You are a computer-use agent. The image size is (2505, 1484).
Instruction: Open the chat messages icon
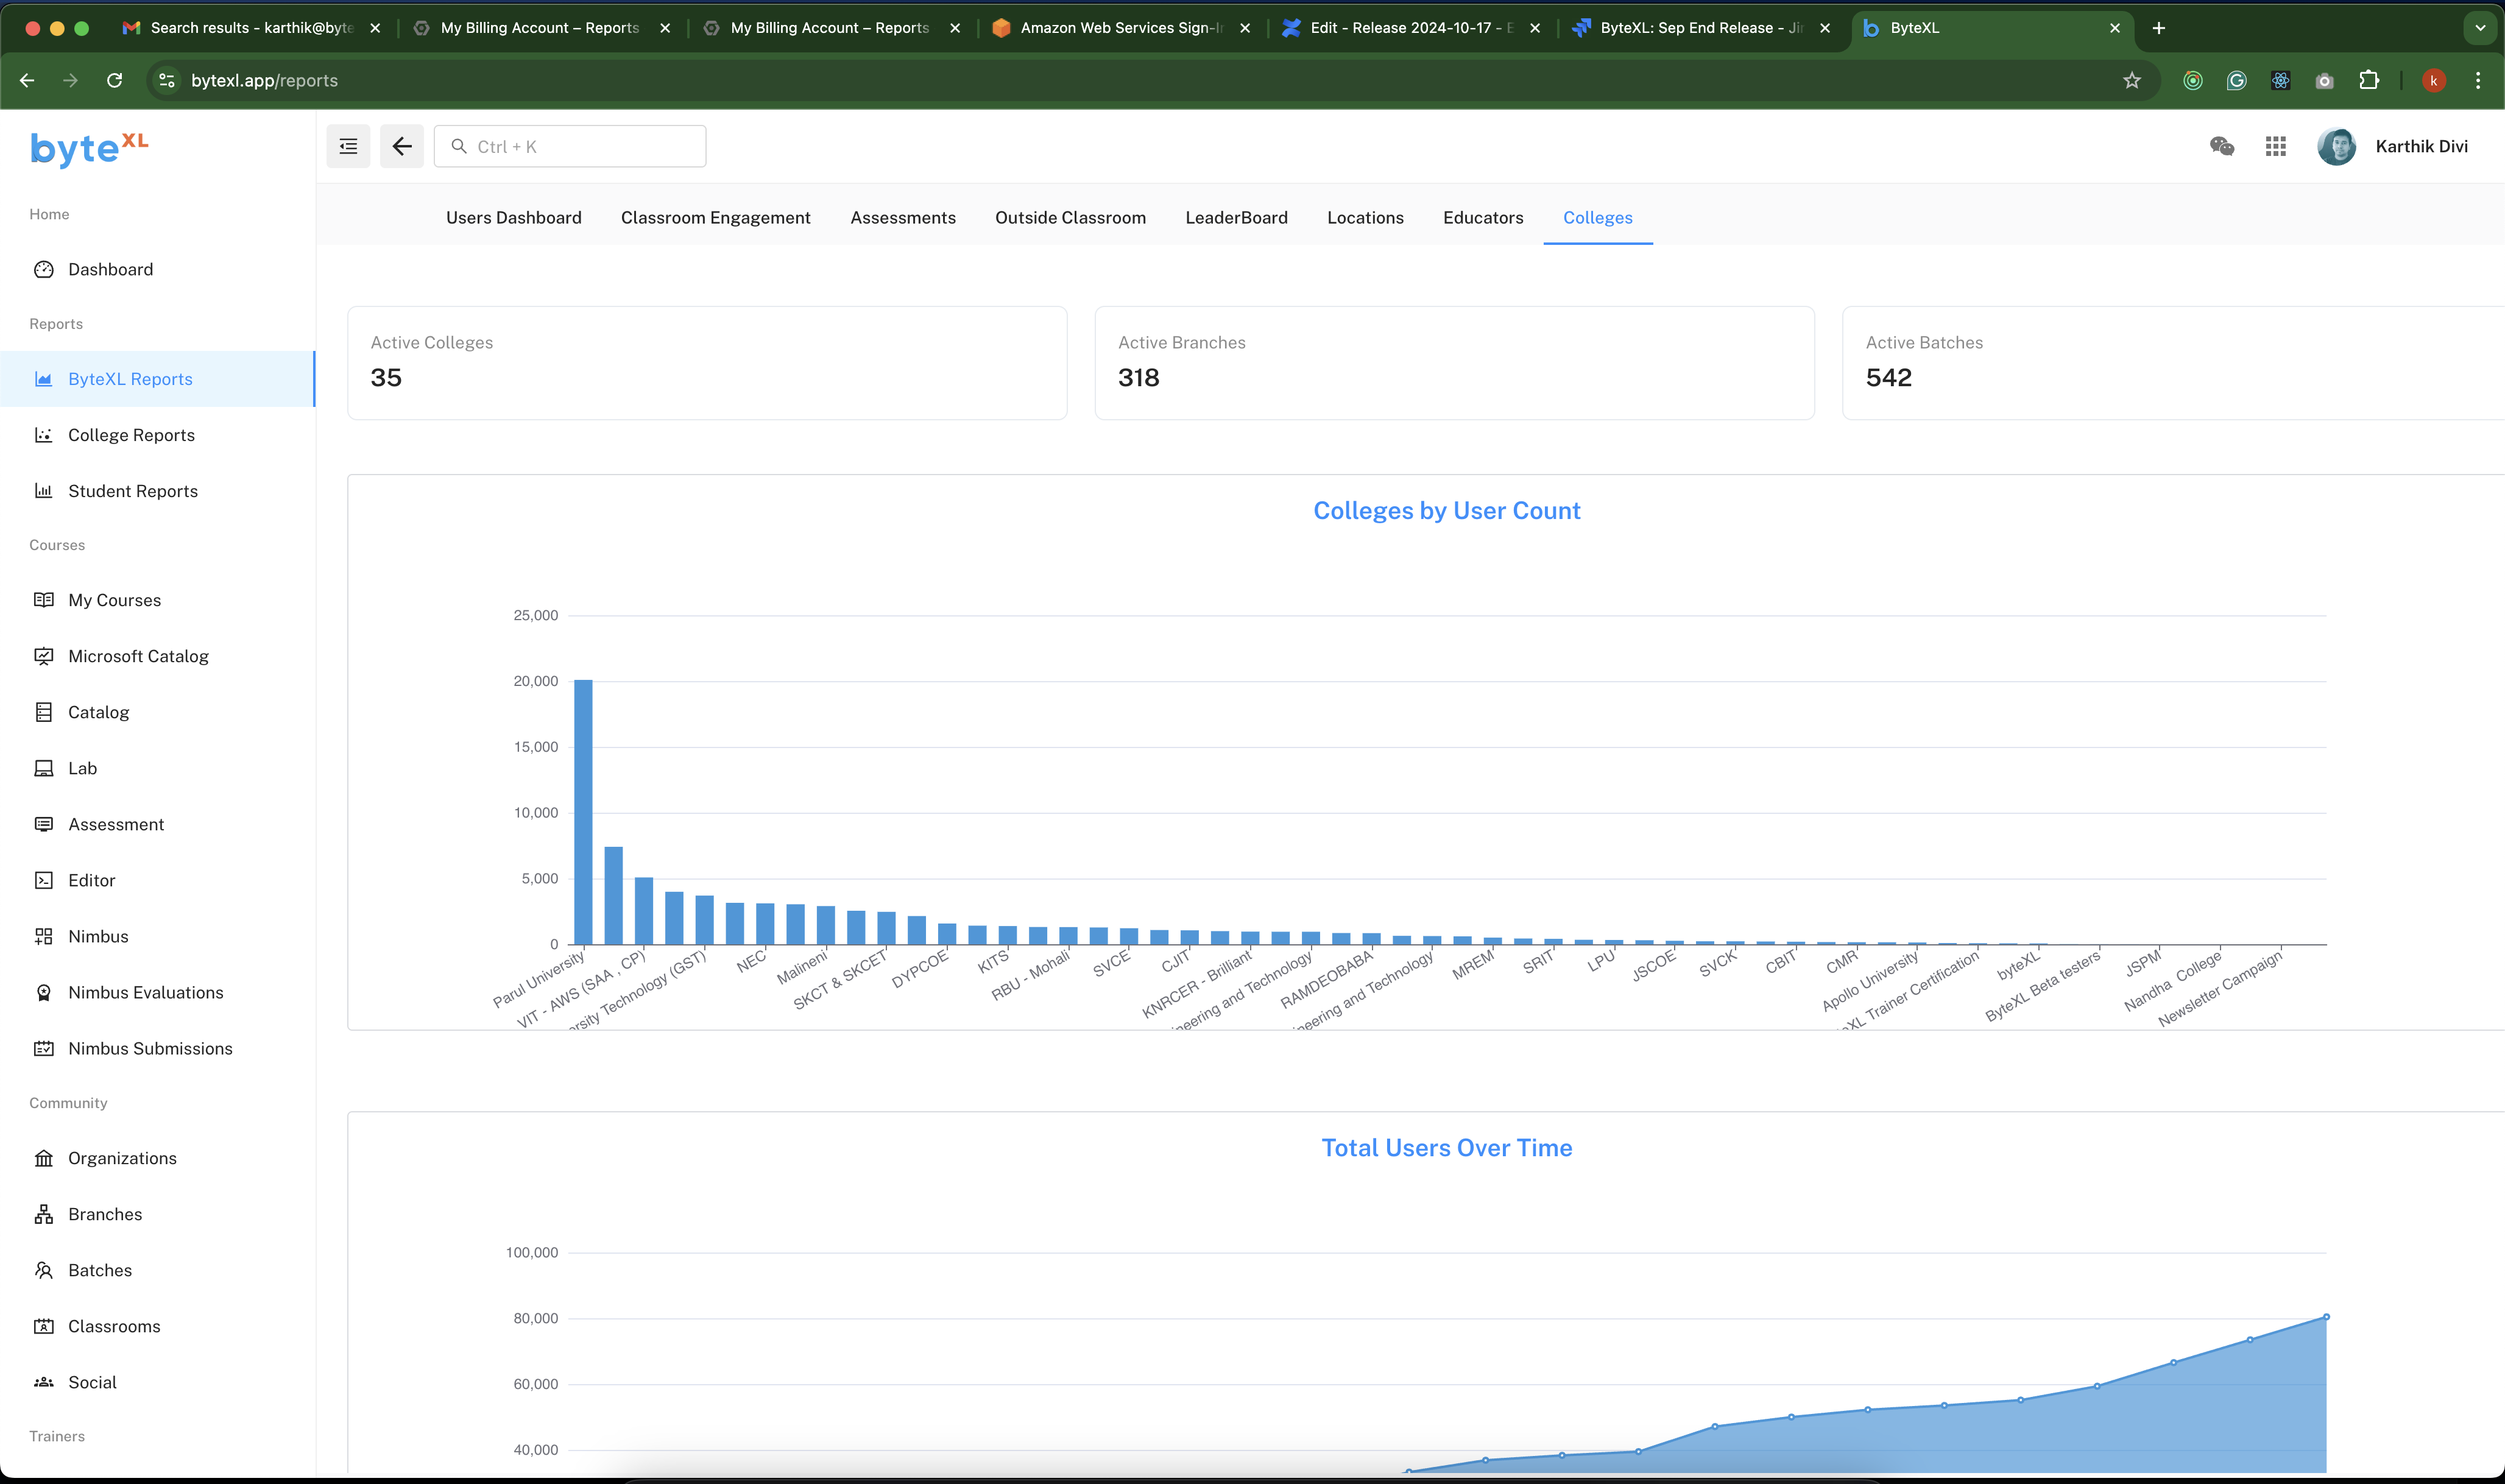tap(2221, 146)
